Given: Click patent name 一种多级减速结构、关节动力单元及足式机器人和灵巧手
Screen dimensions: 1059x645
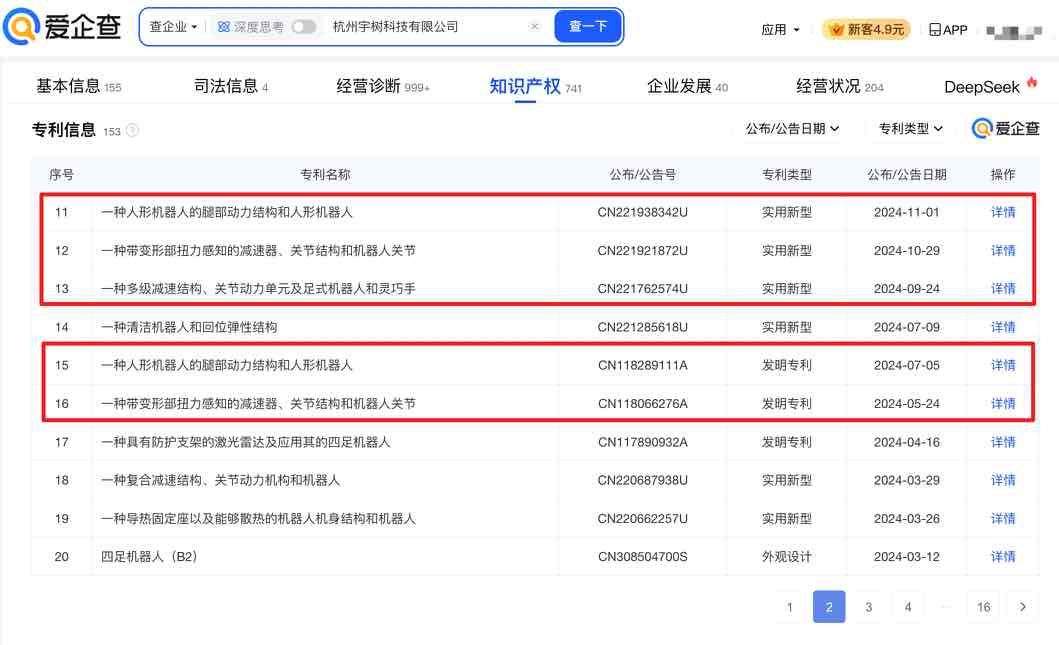Looking at the screenshot, I should coord(258,288).
